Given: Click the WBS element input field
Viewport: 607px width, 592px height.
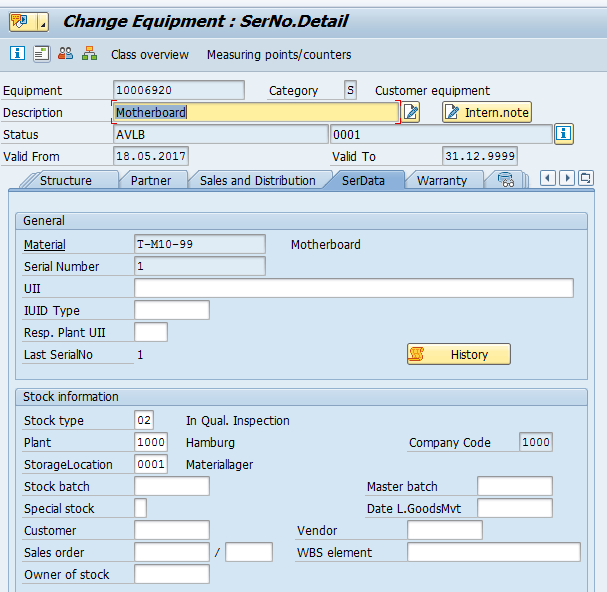Looking at the screenshot, I should (494, 552).
